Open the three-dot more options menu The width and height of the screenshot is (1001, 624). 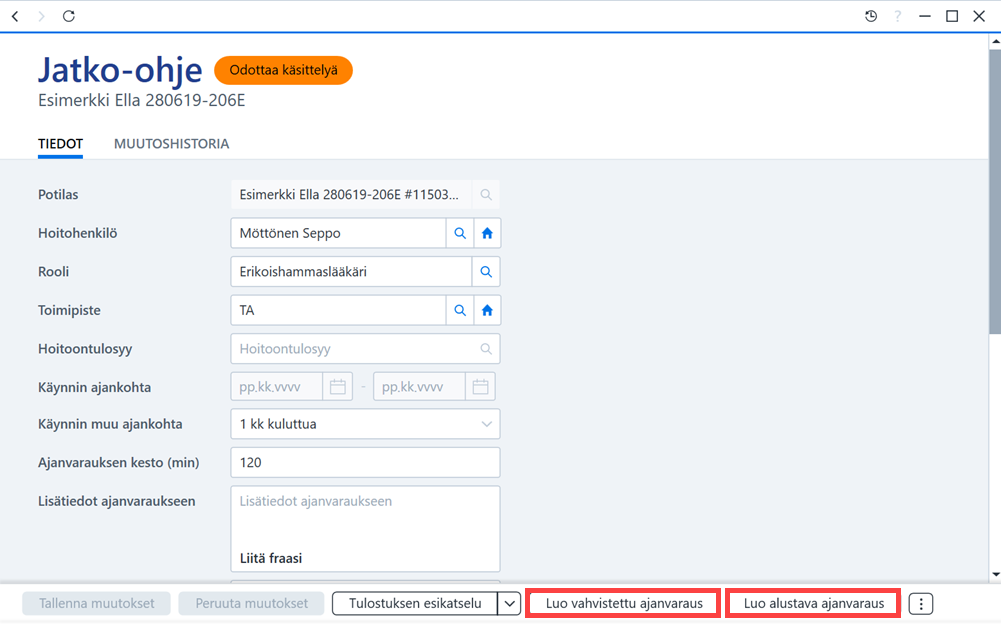point(921,604)
